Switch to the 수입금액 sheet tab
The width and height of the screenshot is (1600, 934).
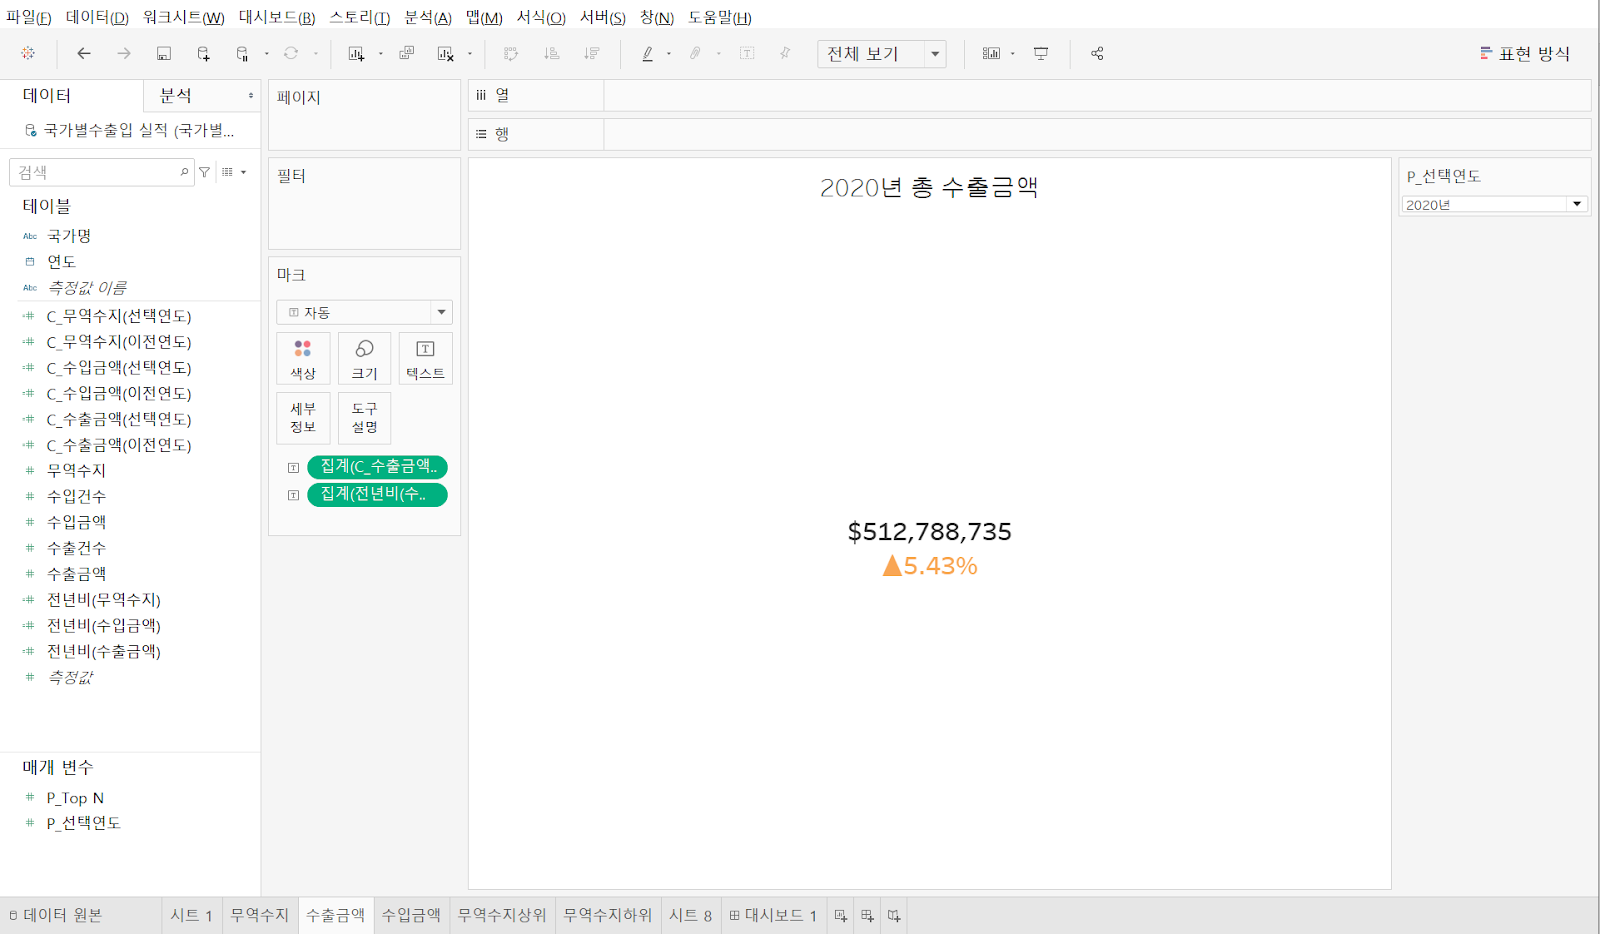pos(411,915)
